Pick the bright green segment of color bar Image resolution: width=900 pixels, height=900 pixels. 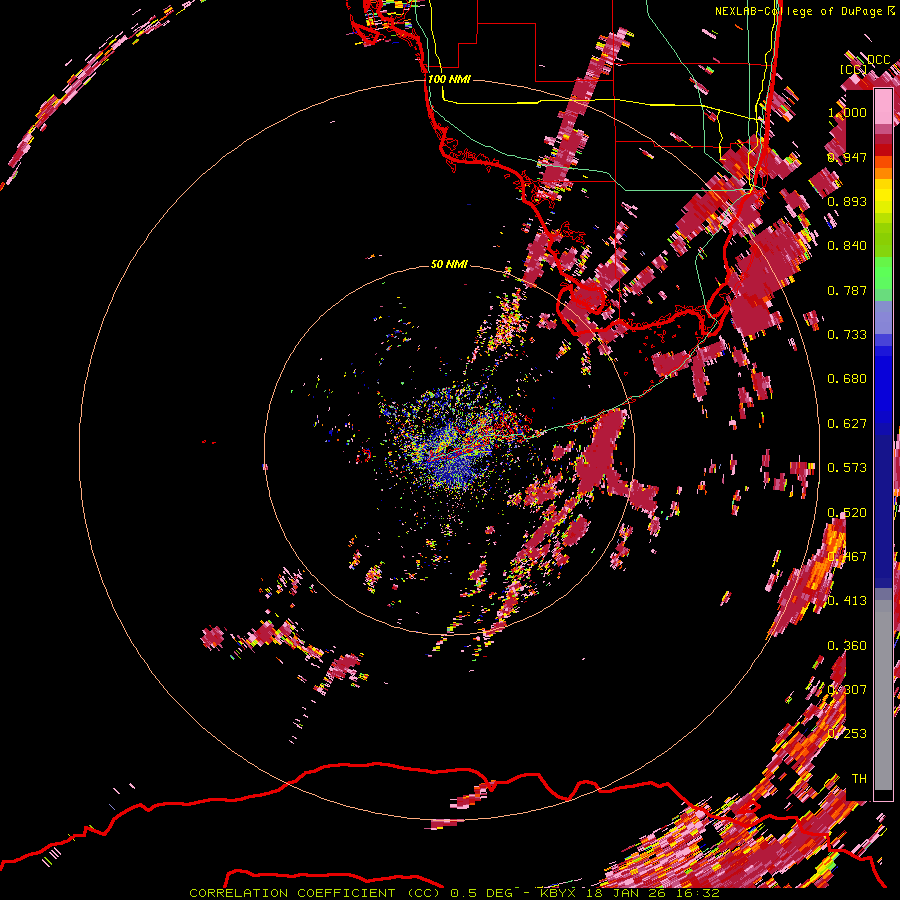(883, 273)
